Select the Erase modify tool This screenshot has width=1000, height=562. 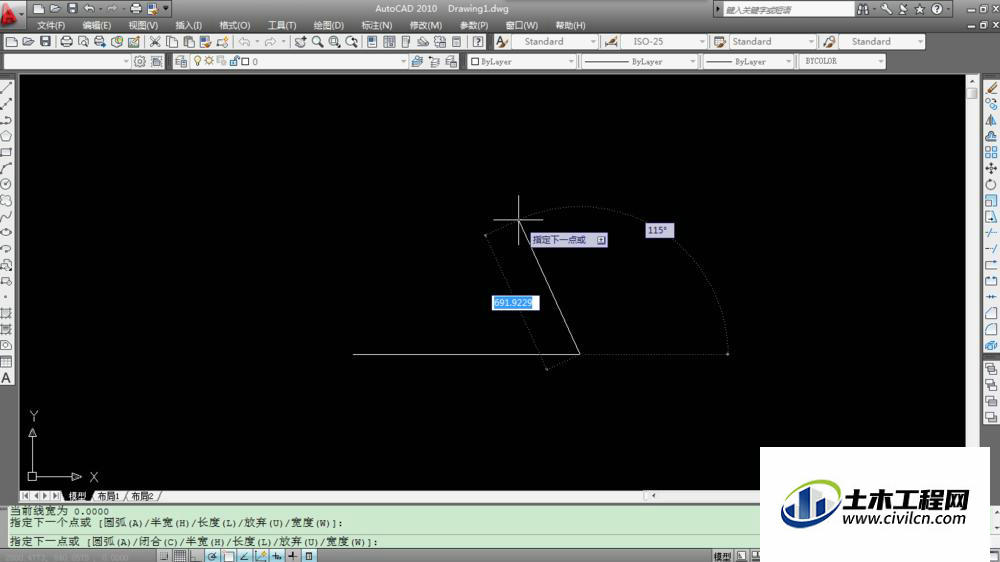pos(991,87)
